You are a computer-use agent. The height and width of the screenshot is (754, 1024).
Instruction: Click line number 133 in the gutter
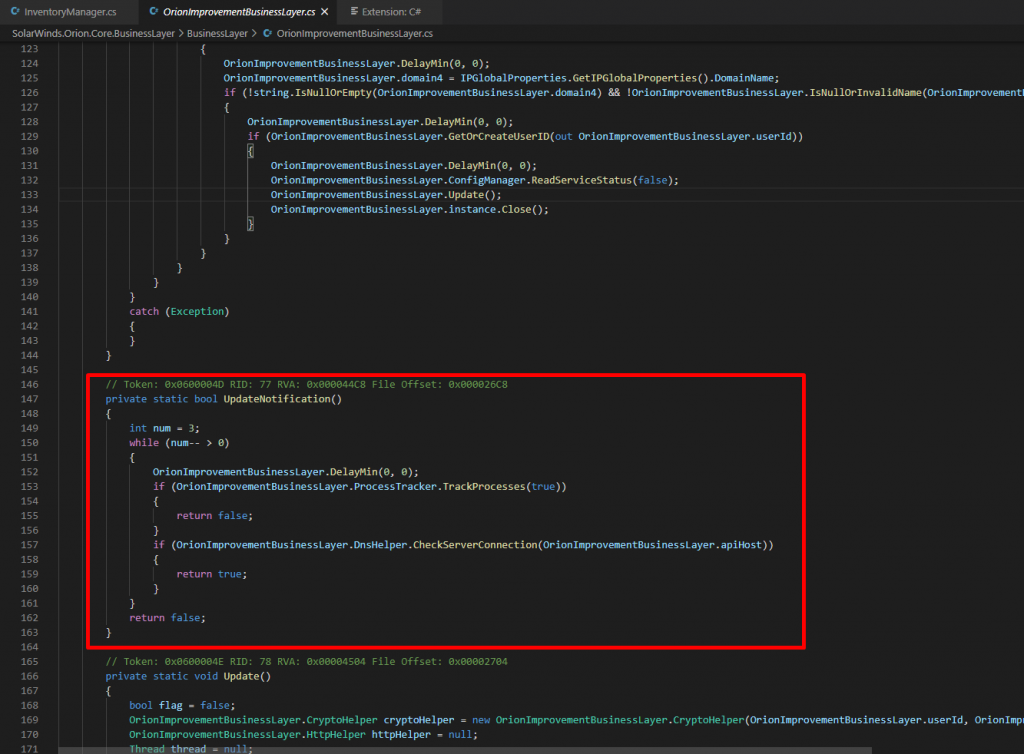[29, 195]
